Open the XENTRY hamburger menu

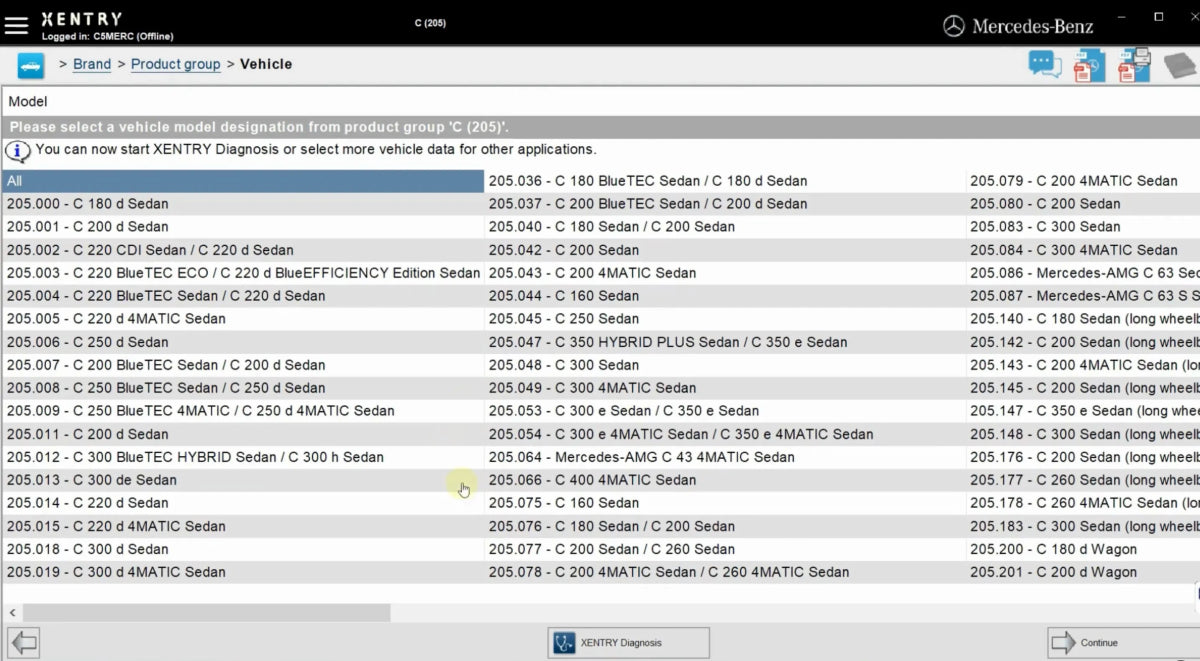(x=16, y=25)
